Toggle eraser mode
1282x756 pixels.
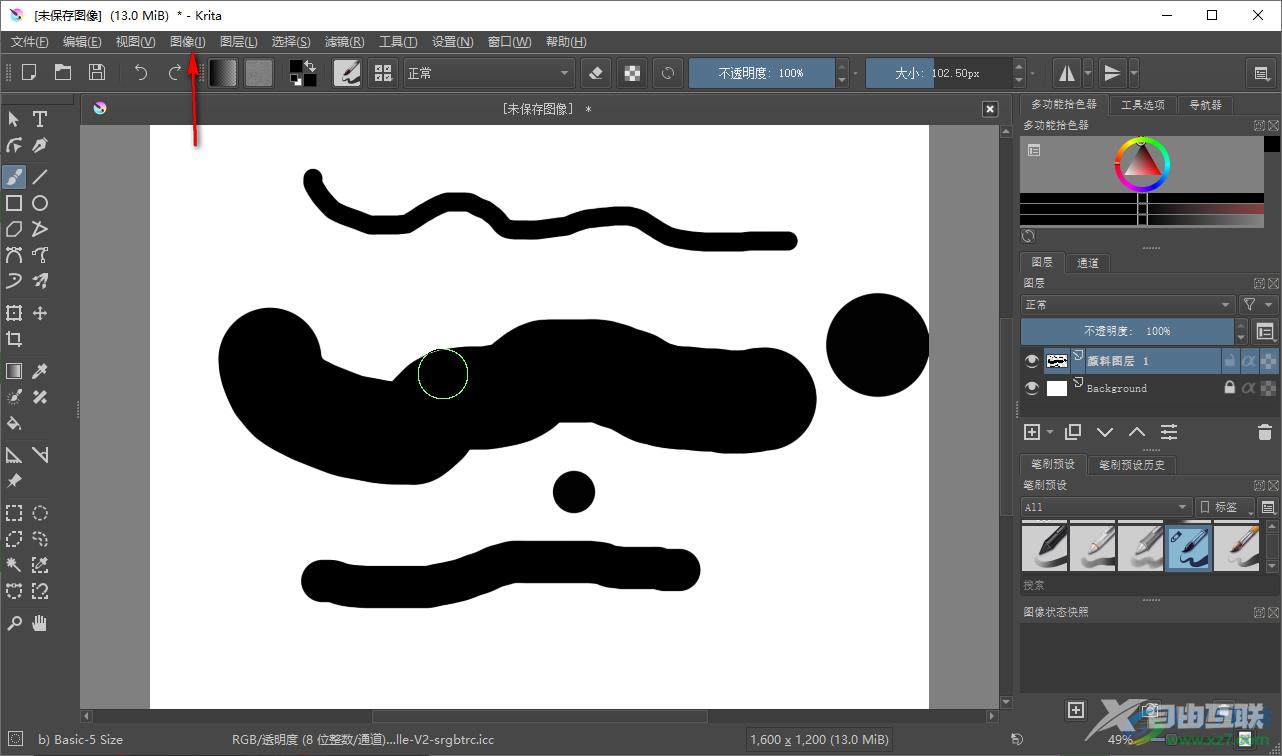(597, 73)
